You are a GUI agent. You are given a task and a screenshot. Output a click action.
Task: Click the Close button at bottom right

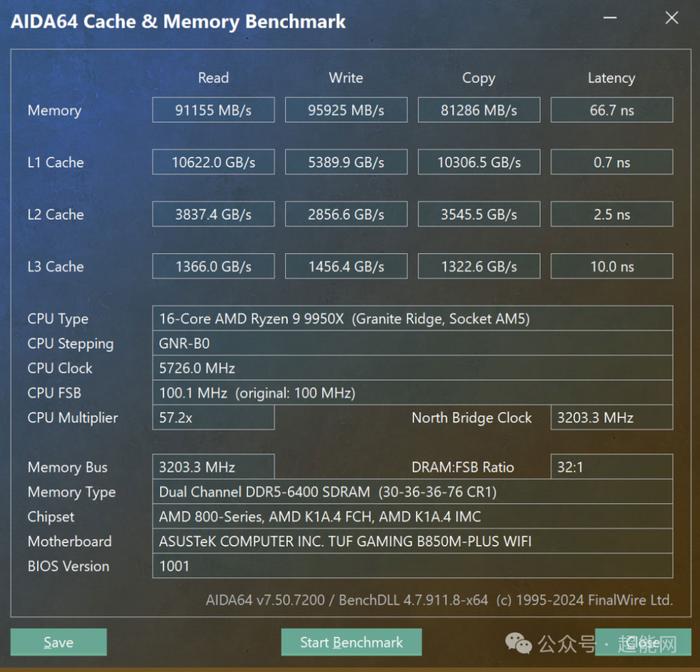pyautogui.click(x=643, y=642)
